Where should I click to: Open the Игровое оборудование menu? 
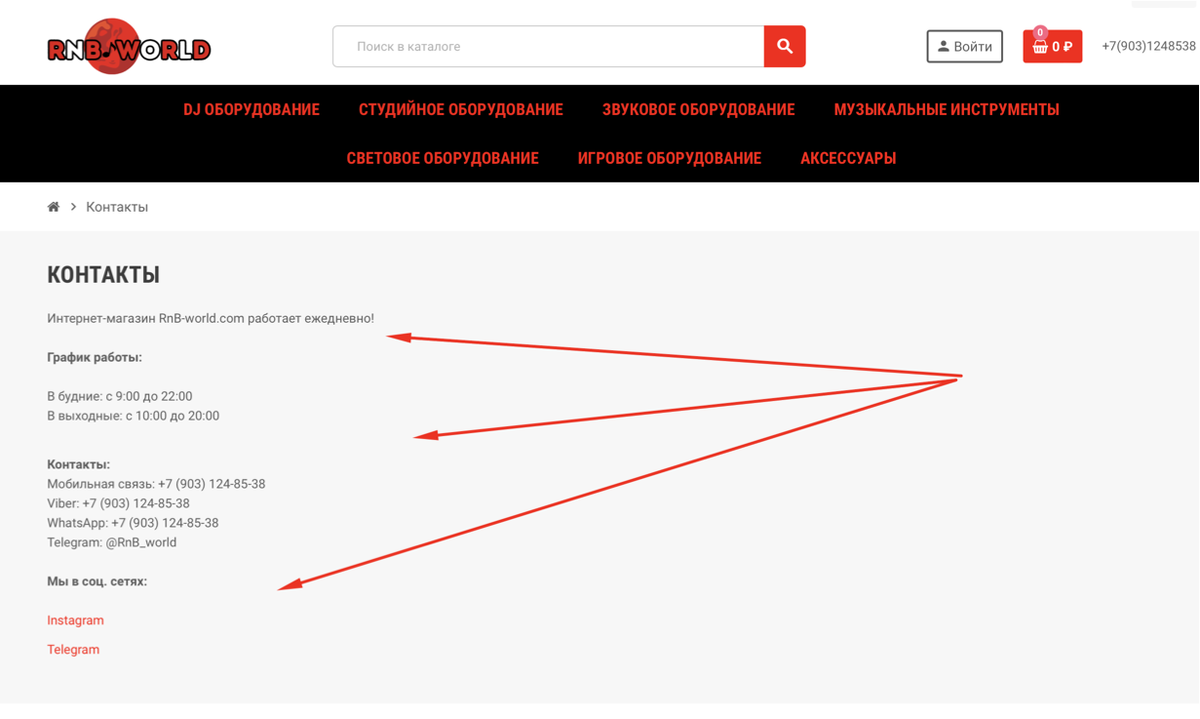tap(669, 158)
